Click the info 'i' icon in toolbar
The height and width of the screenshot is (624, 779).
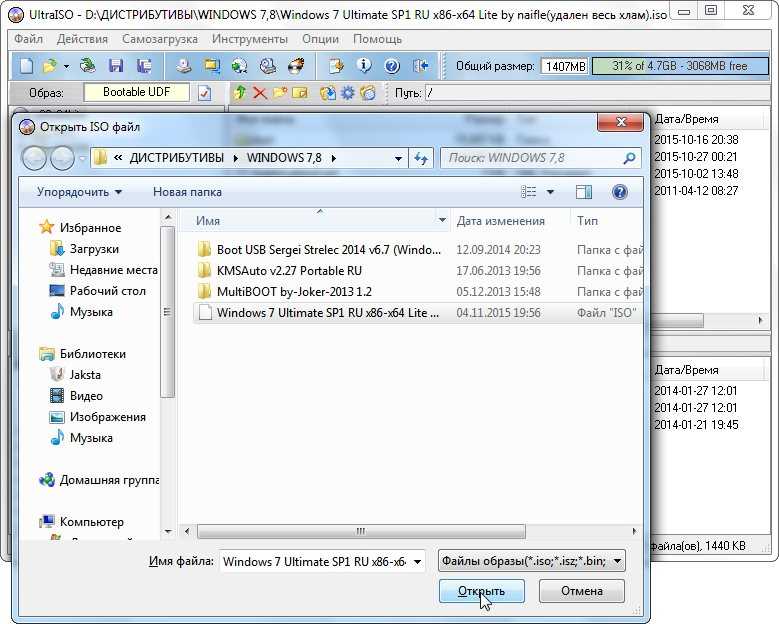click(x=364, y=66)
